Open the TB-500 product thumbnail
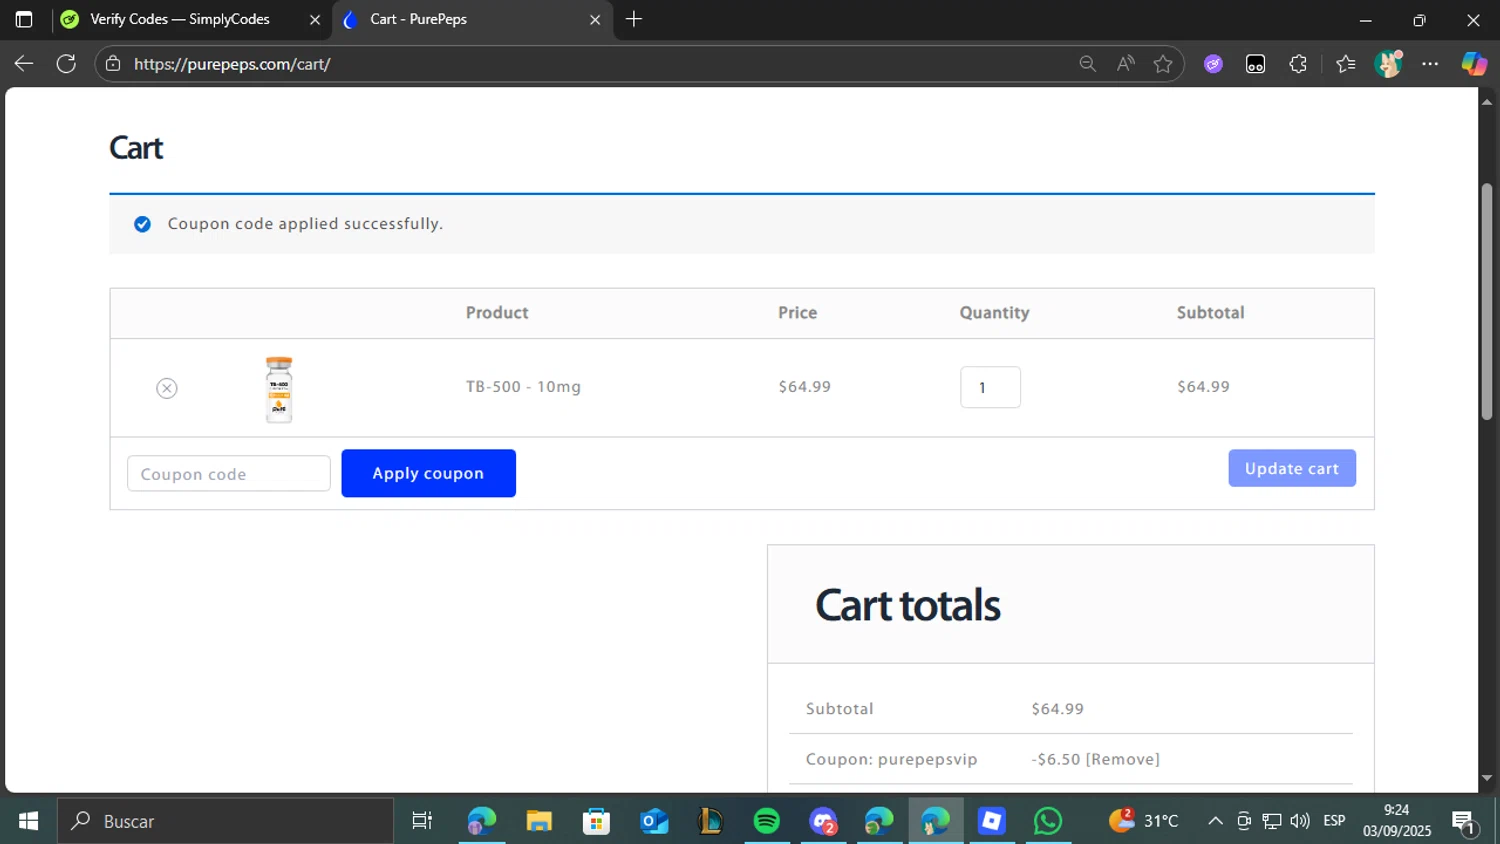The image size is (1500, 844). point(279,389)
